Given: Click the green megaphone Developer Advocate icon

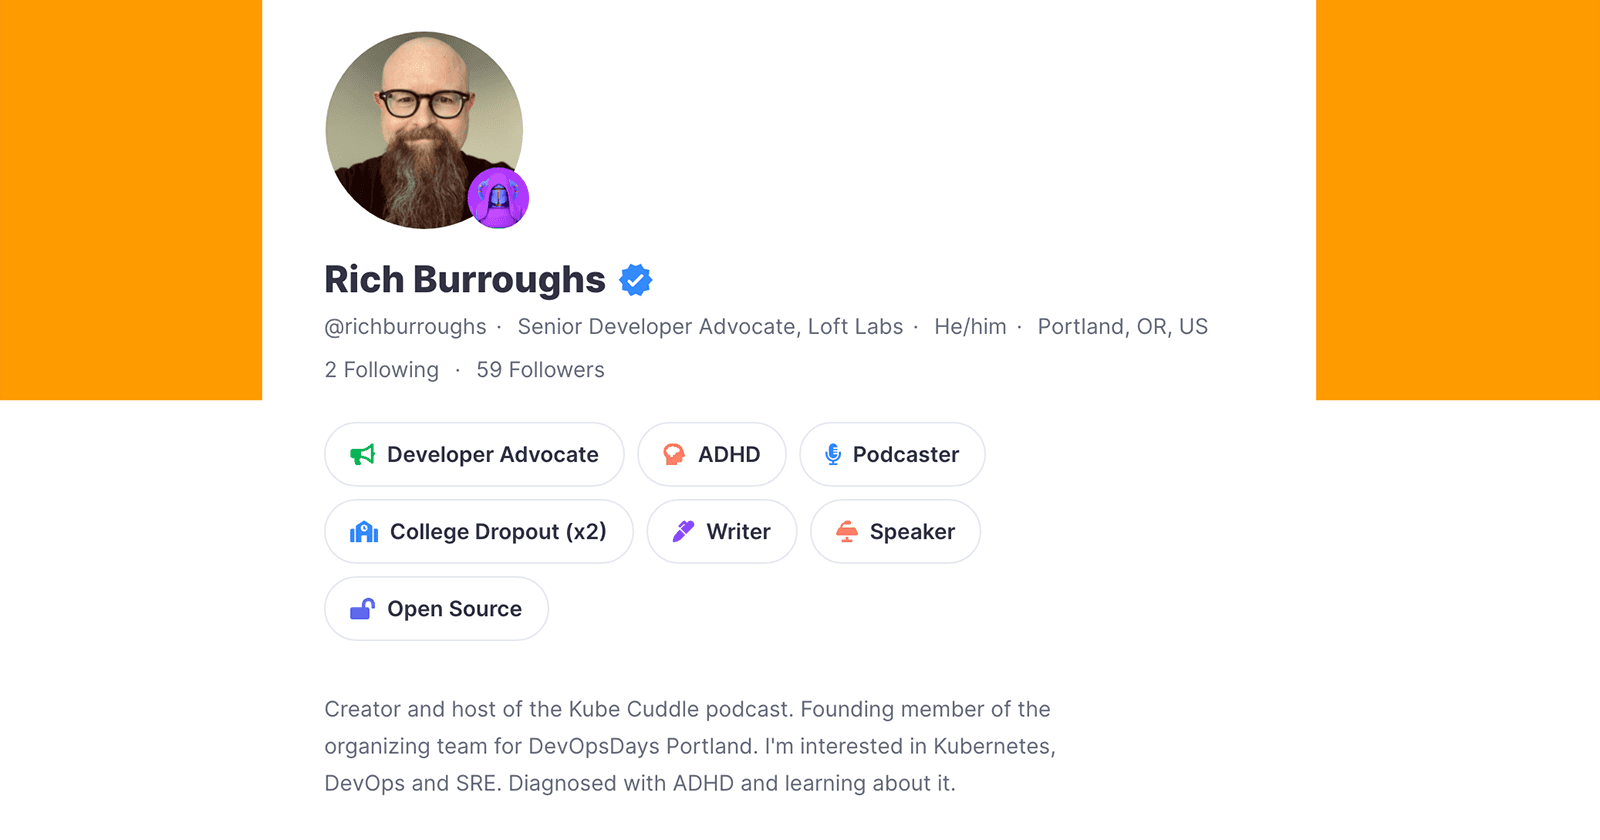Looking at the screenshot, I should pos(363,454).
